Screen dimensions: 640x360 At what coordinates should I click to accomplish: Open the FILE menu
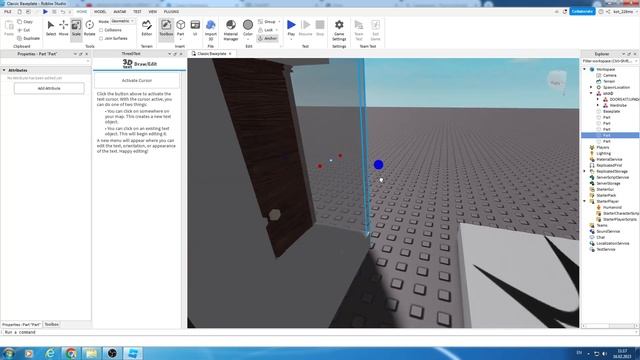[x=8, y=12]
